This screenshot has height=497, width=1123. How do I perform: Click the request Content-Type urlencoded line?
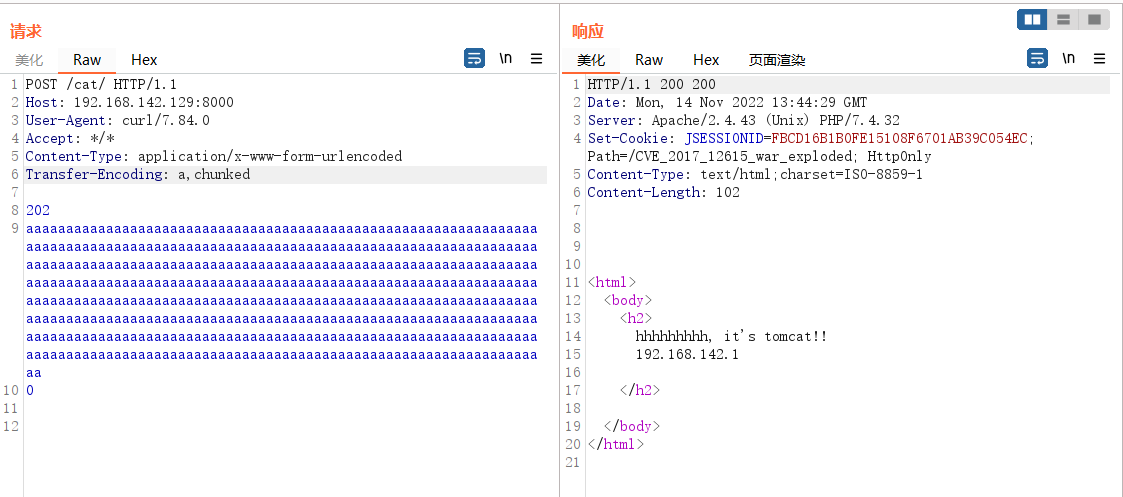(214, 156)
